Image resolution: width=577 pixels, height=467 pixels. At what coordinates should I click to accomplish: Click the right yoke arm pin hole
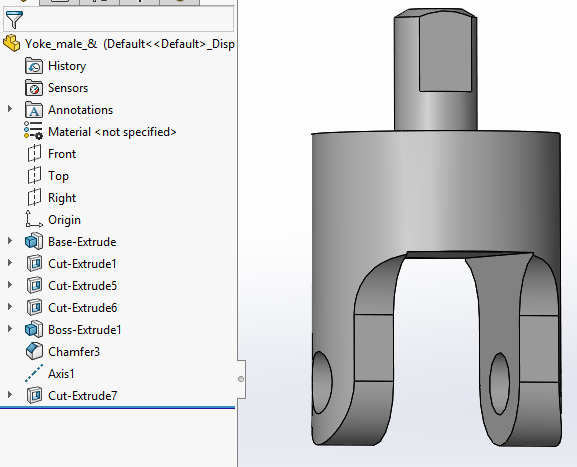click(499, 384)
